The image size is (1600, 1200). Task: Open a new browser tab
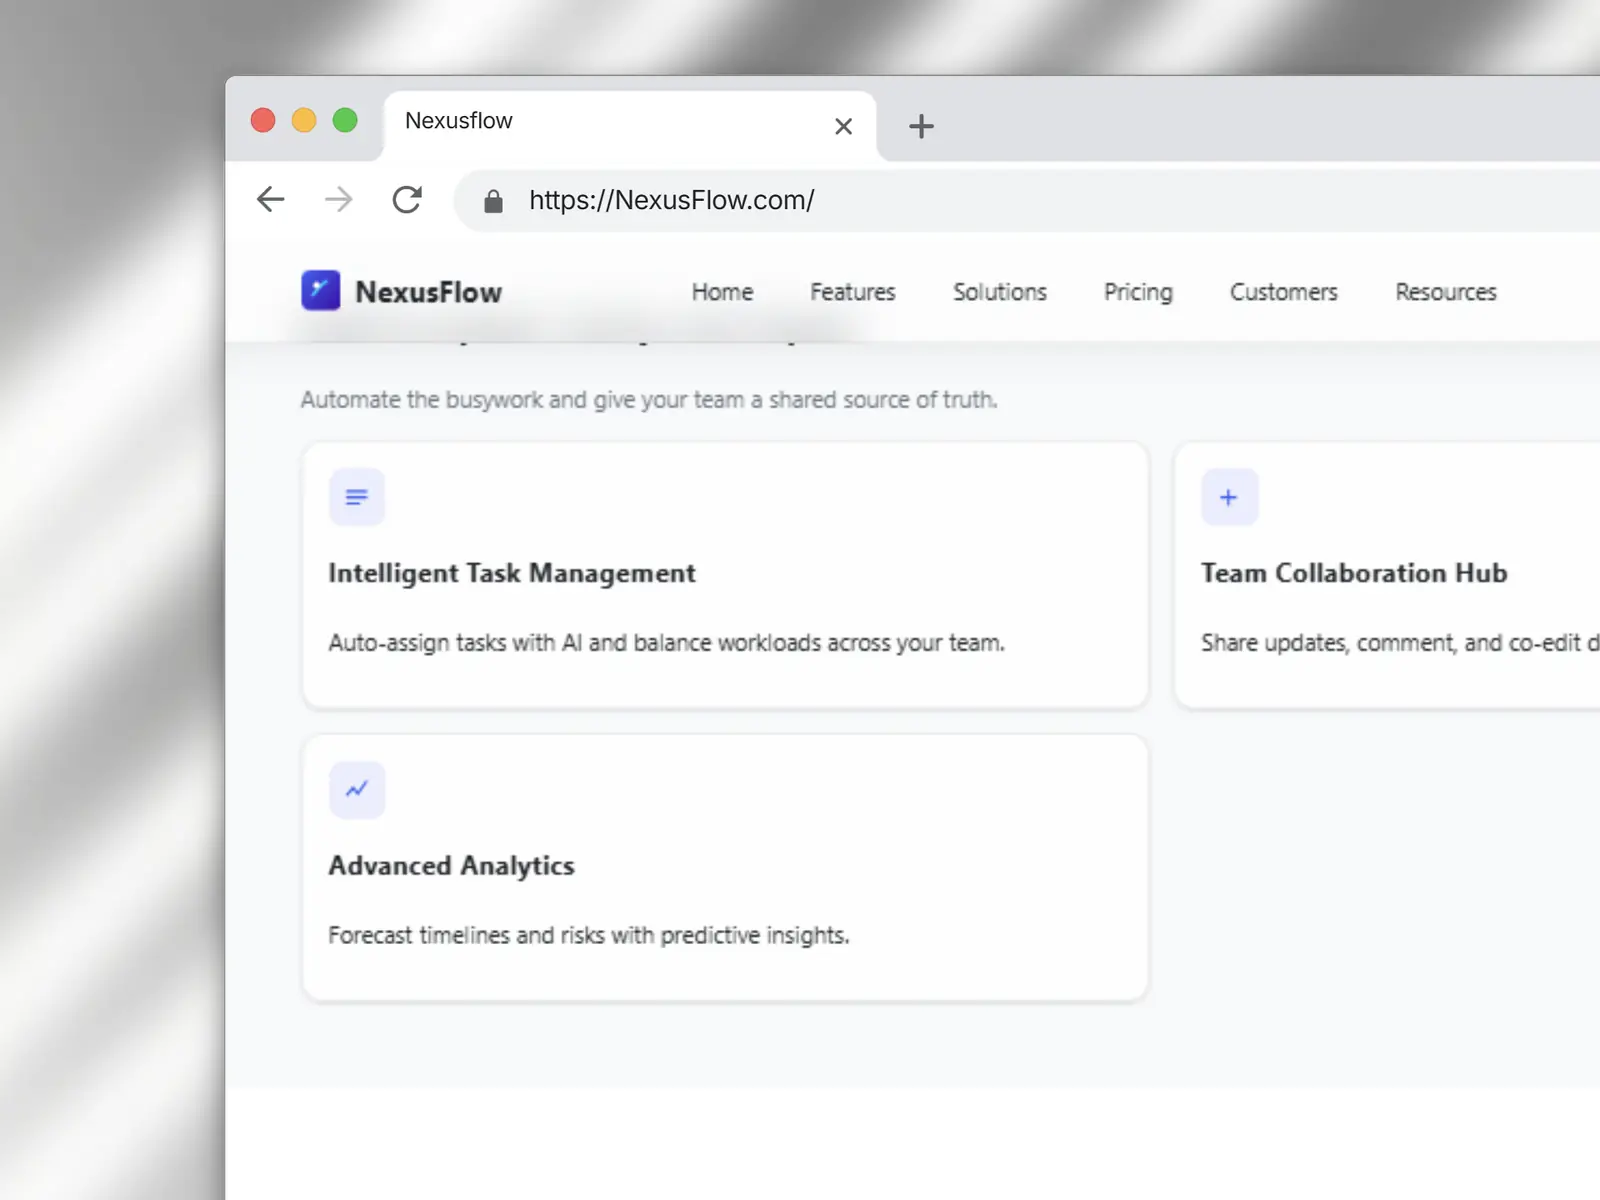[x=920, y=125]
